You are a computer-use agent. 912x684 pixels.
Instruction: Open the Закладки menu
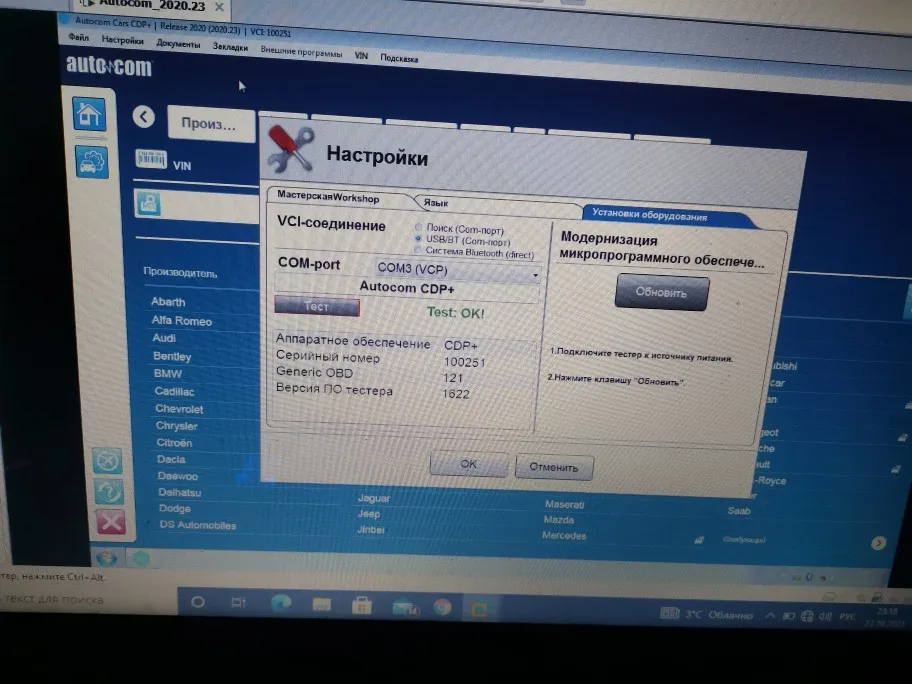230,47
